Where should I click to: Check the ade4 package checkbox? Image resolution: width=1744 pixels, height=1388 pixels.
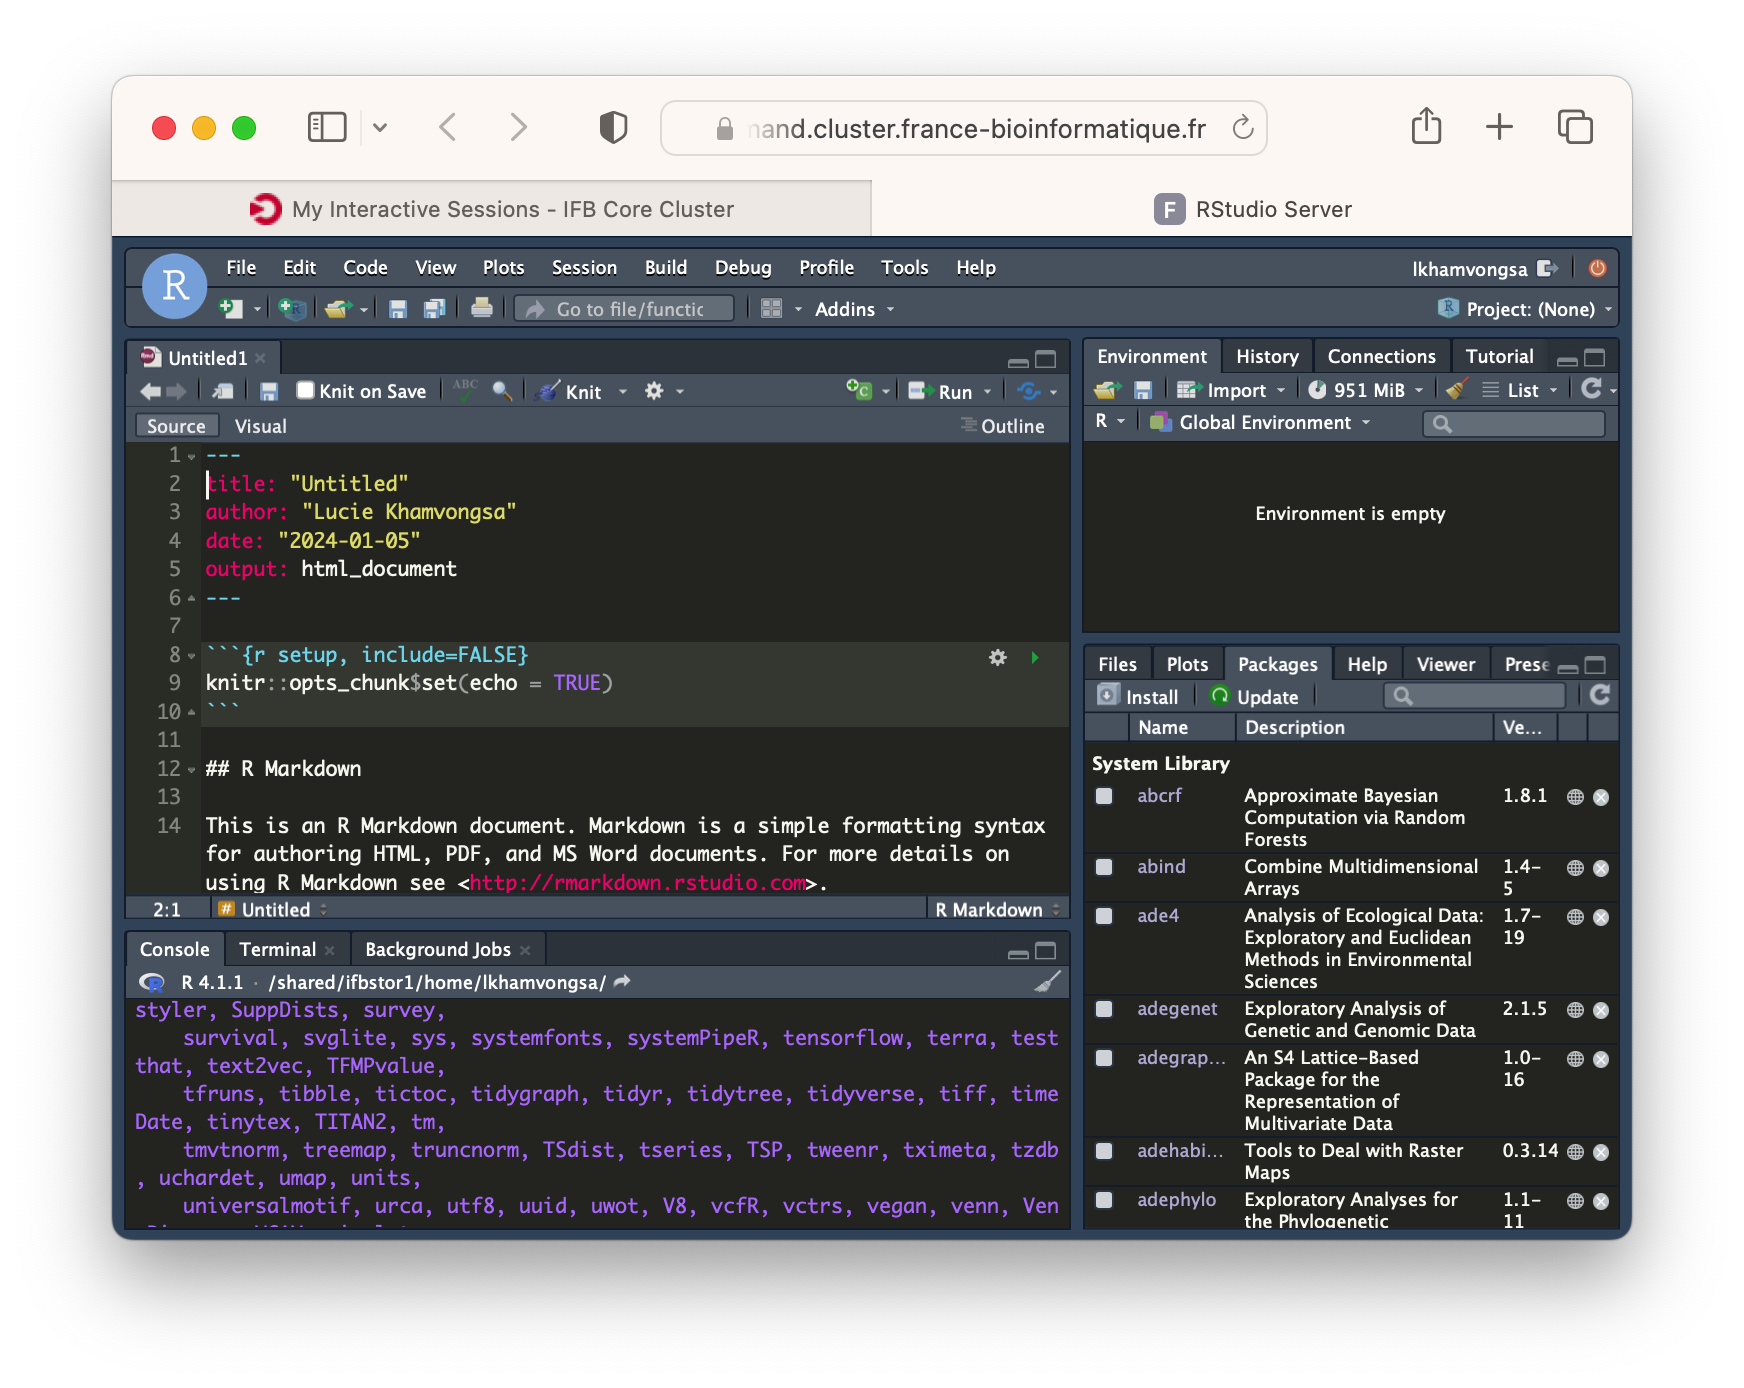click(1104, 916)
